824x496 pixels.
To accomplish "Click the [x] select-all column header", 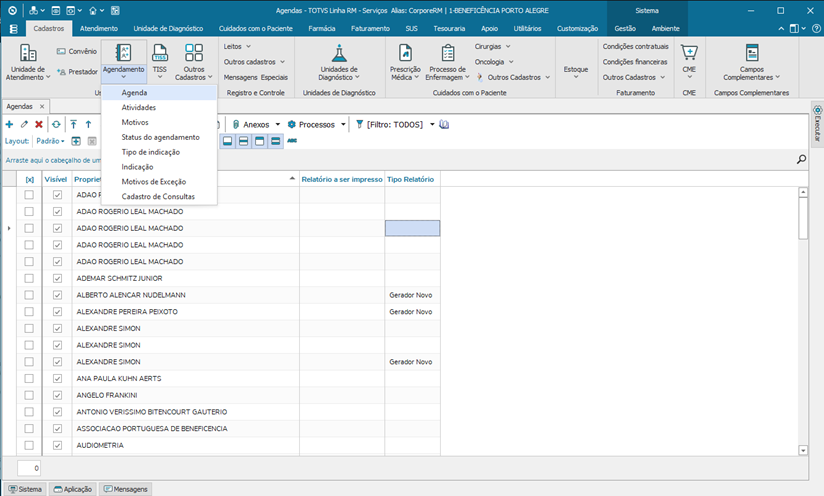I will pyautogui.click(x=29, y=180).
